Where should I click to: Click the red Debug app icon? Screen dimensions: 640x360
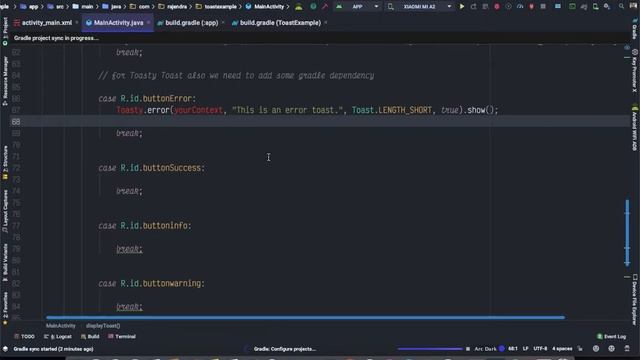pos(497,7)
